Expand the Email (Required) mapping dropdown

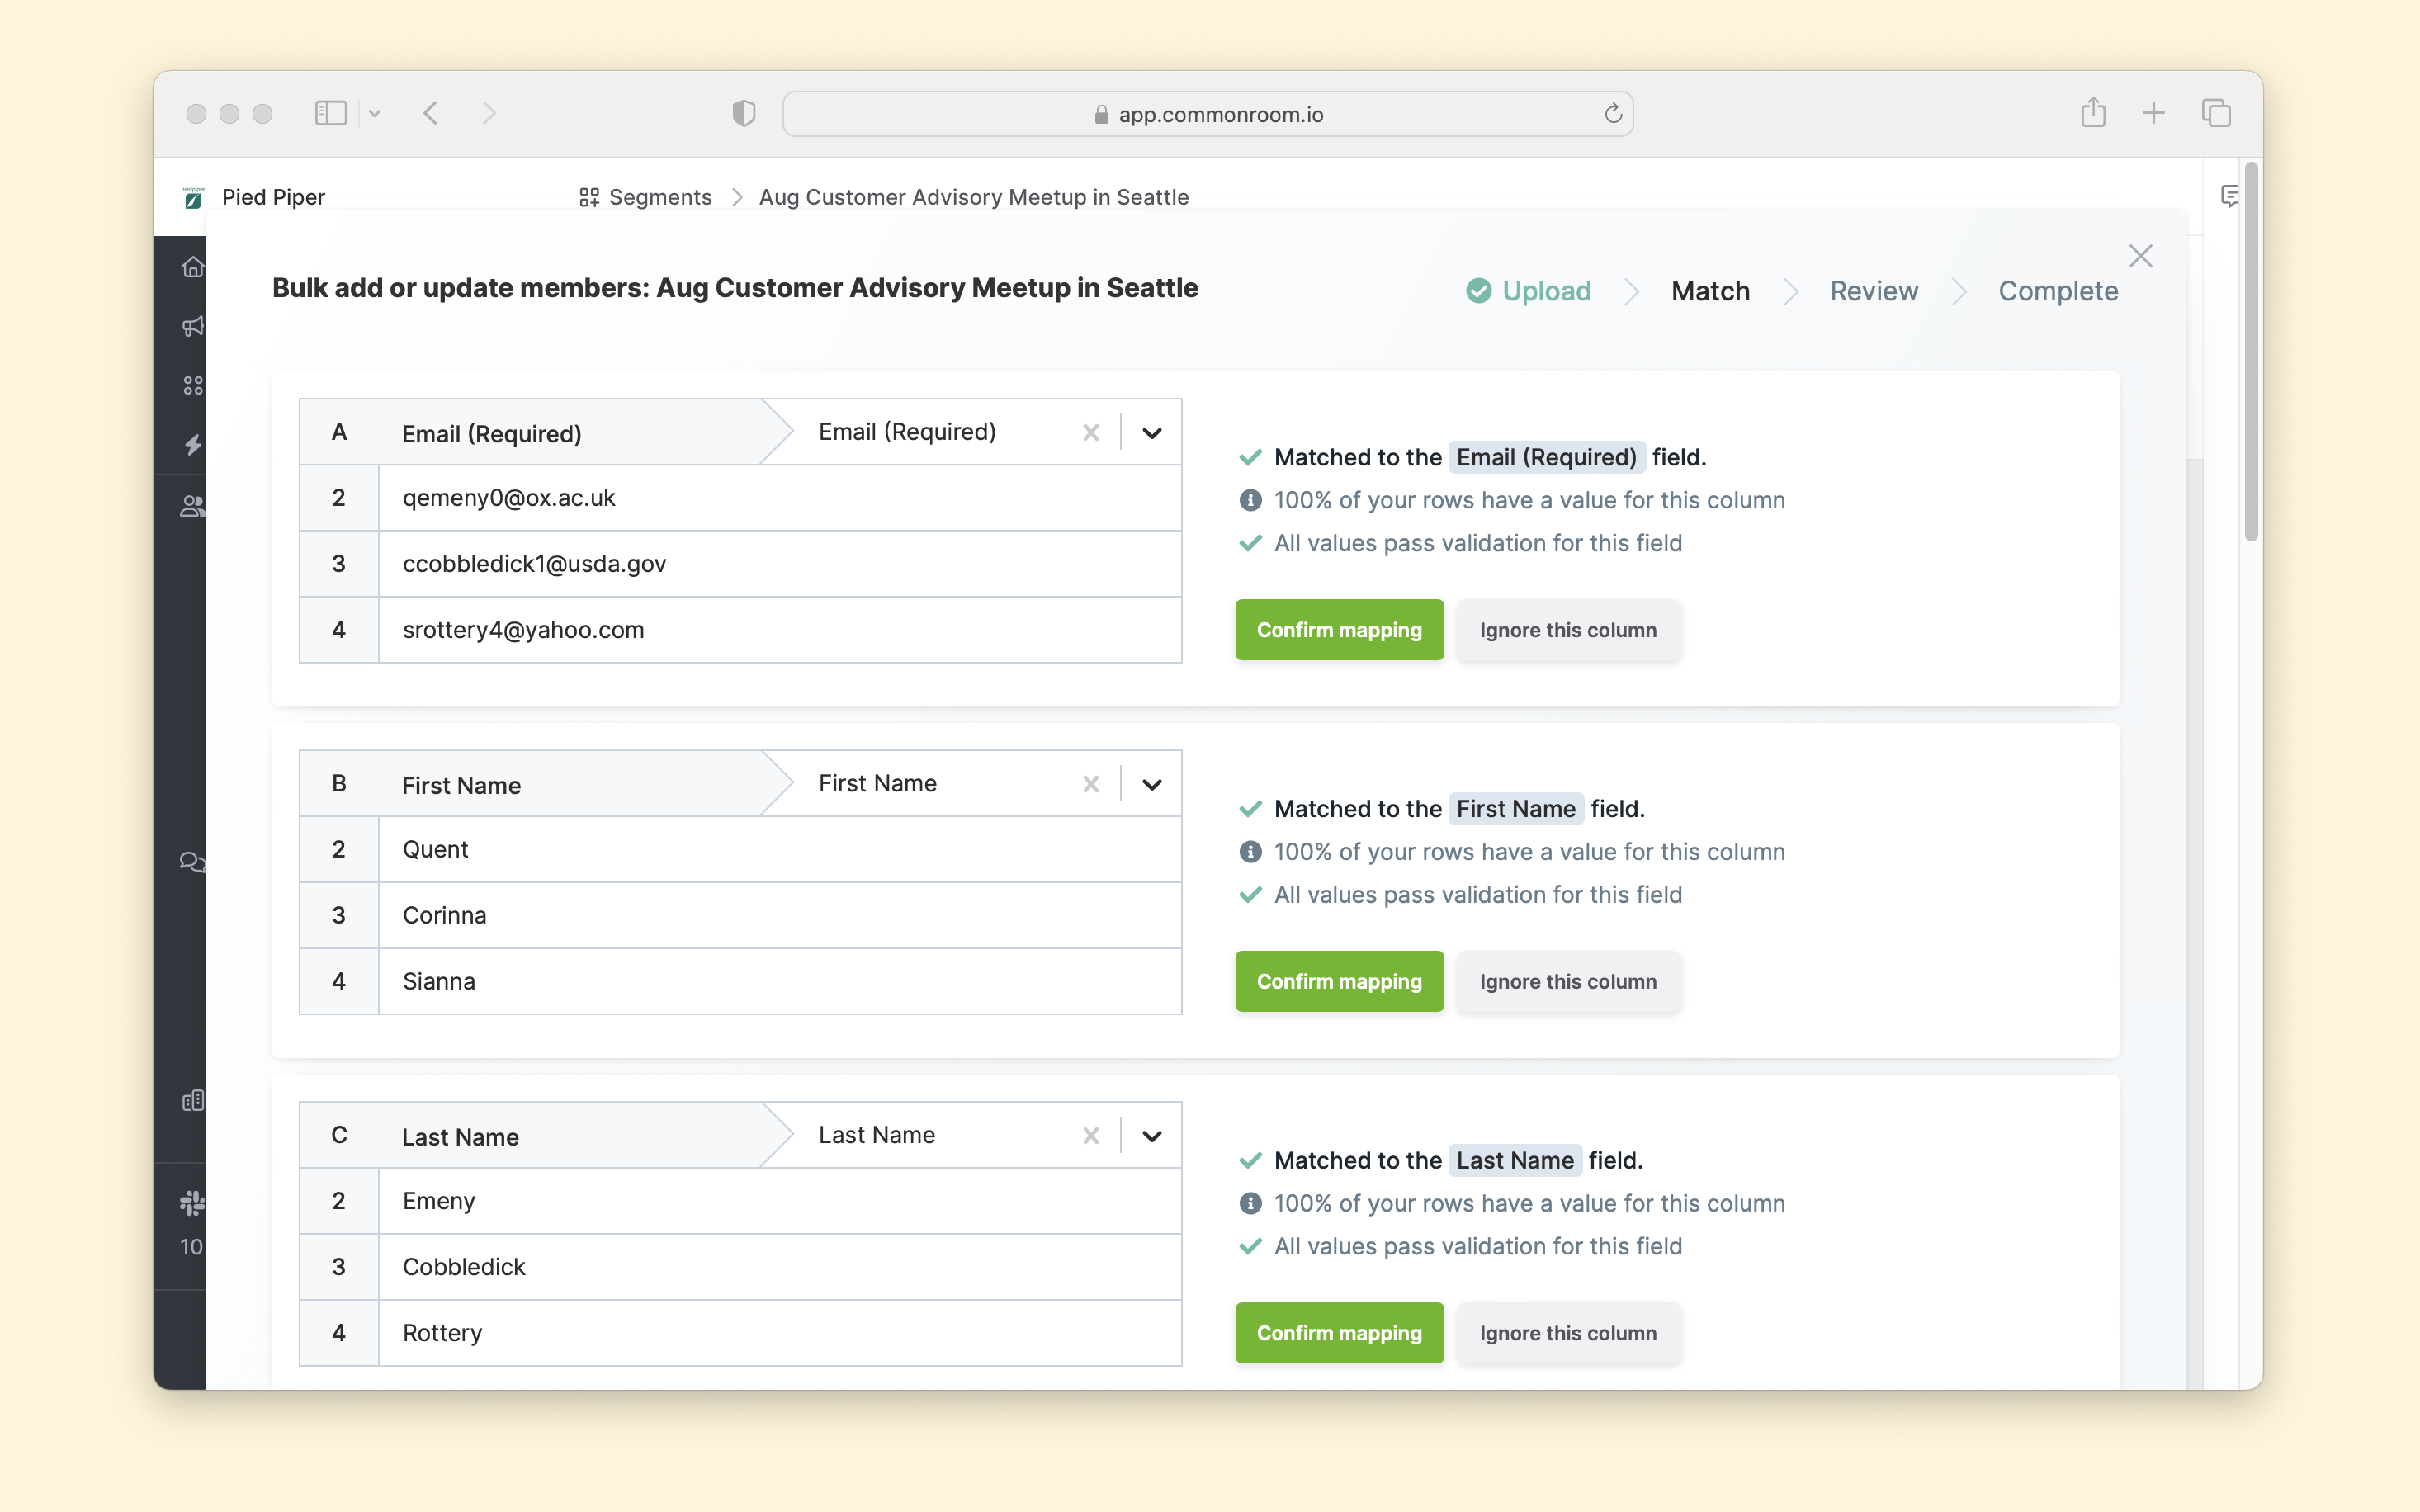[1151, 433]
